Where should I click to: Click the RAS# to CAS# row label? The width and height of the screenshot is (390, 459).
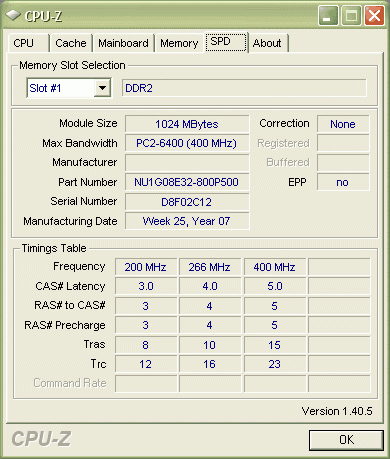coord(70,305)
